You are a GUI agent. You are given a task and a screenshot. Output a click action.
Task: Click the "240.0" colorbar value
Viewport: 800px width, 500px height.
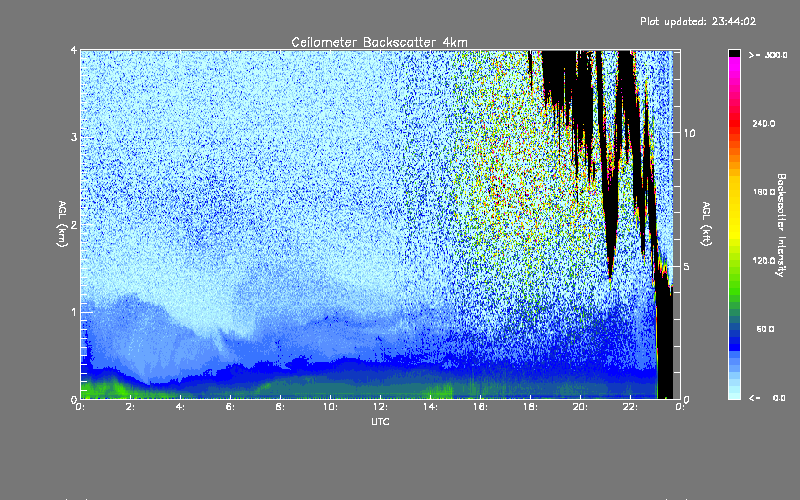tap(764, 123)
